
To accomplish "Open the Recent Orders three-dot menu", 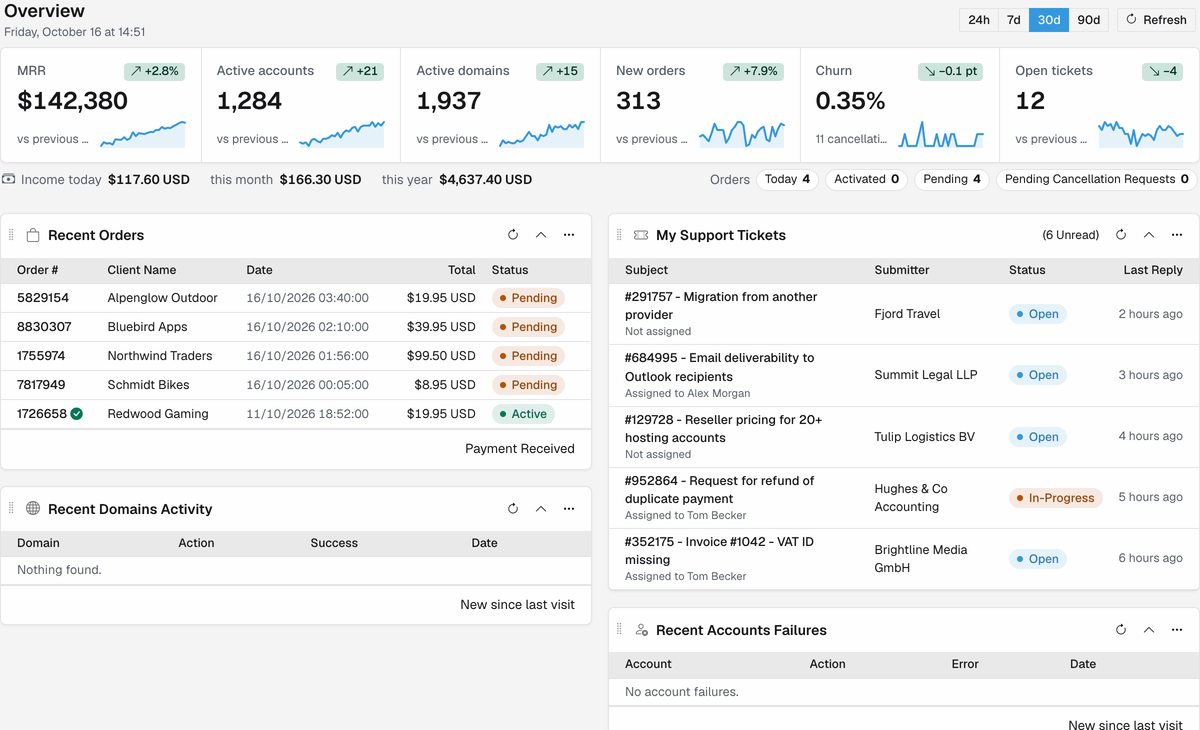I will click(x=569, y=235).
